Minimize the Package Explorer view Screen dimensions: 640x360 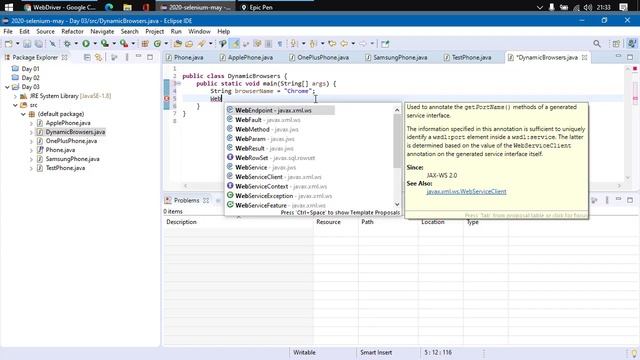pos(139,56)
